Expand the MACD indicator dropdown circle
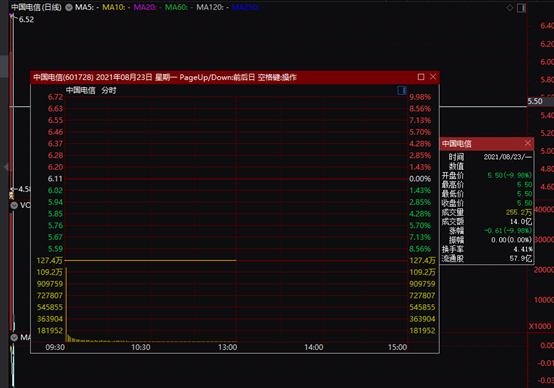Screen dimensions: 554x388 pos(14,337)
